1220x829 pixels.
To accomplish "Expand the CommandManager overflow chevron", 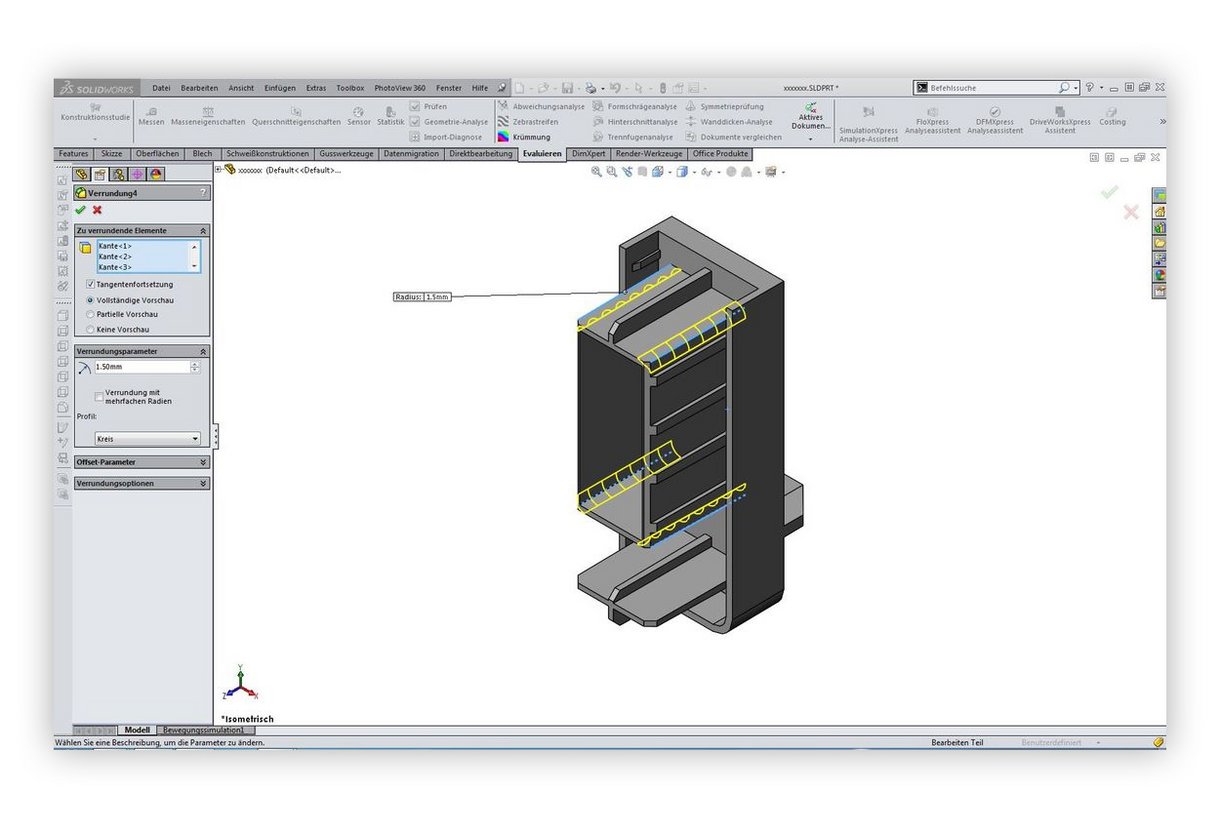I will click(1162, 121).
